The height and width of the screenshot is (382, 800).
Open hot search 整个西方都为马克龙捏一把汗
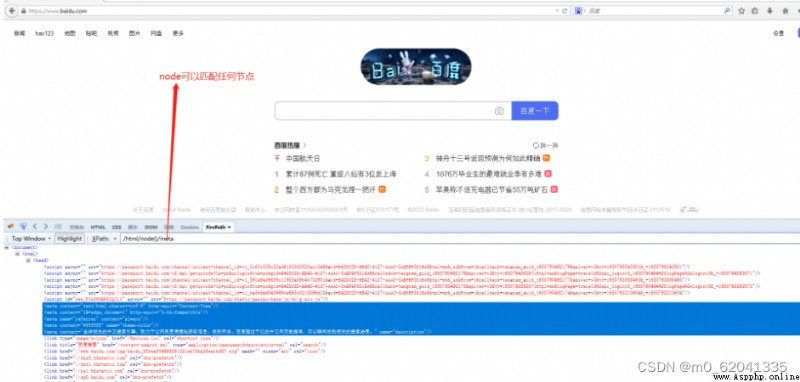click(x=331, y=190)
